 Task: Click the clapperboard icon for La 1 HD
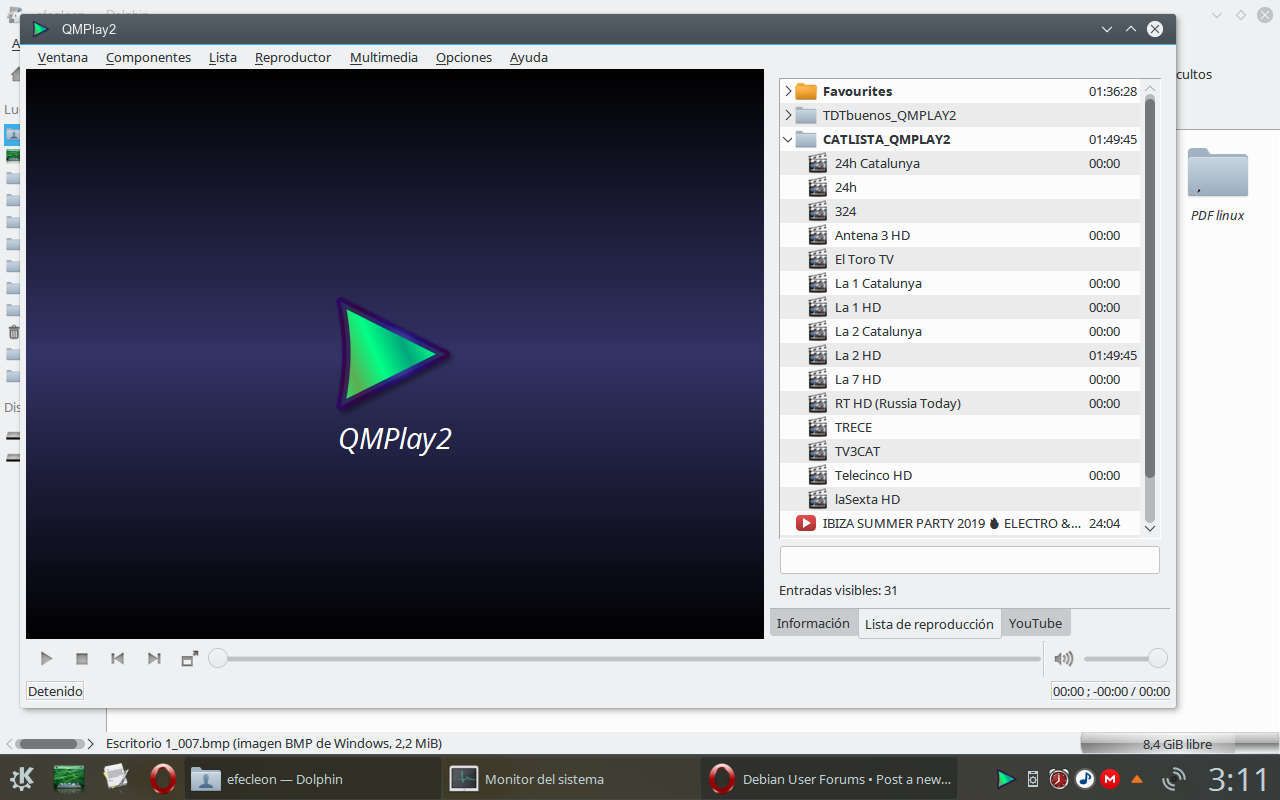[818, 307]
